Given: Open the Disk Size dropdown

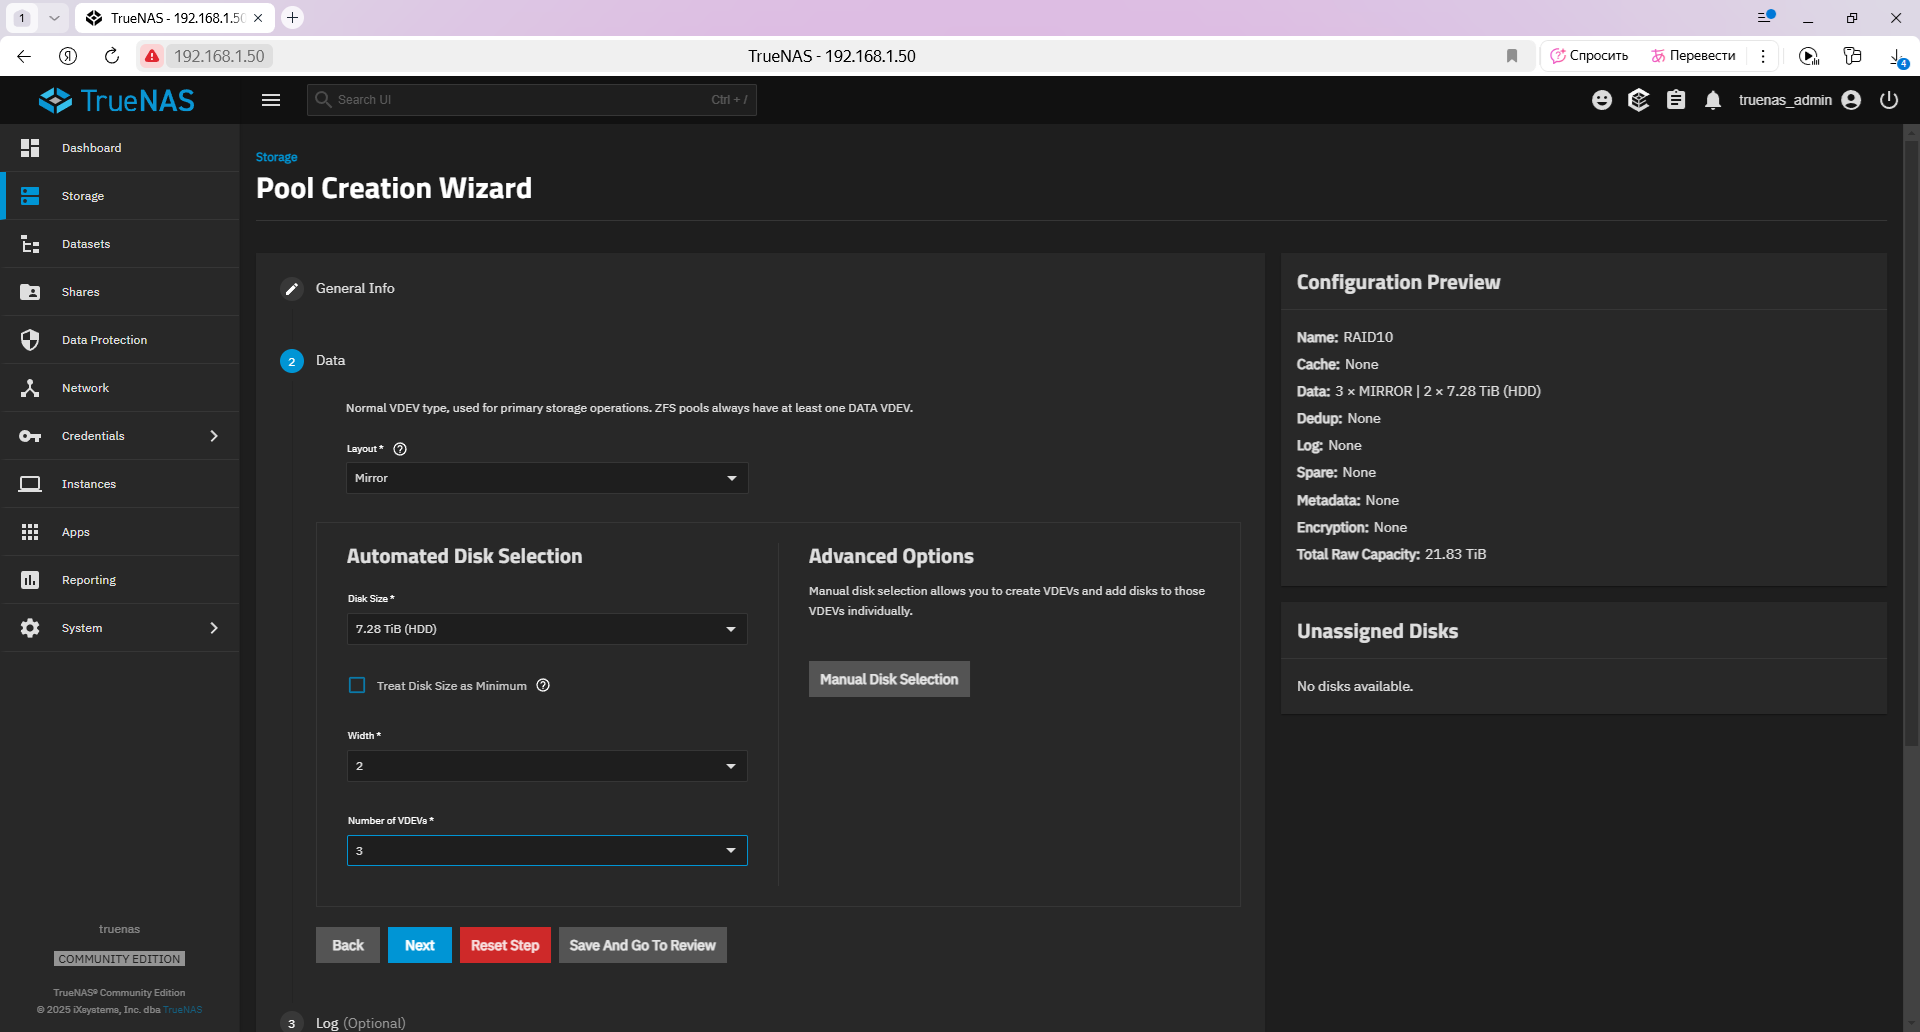Looking at the screenshot, I should [x=547, y=629].
